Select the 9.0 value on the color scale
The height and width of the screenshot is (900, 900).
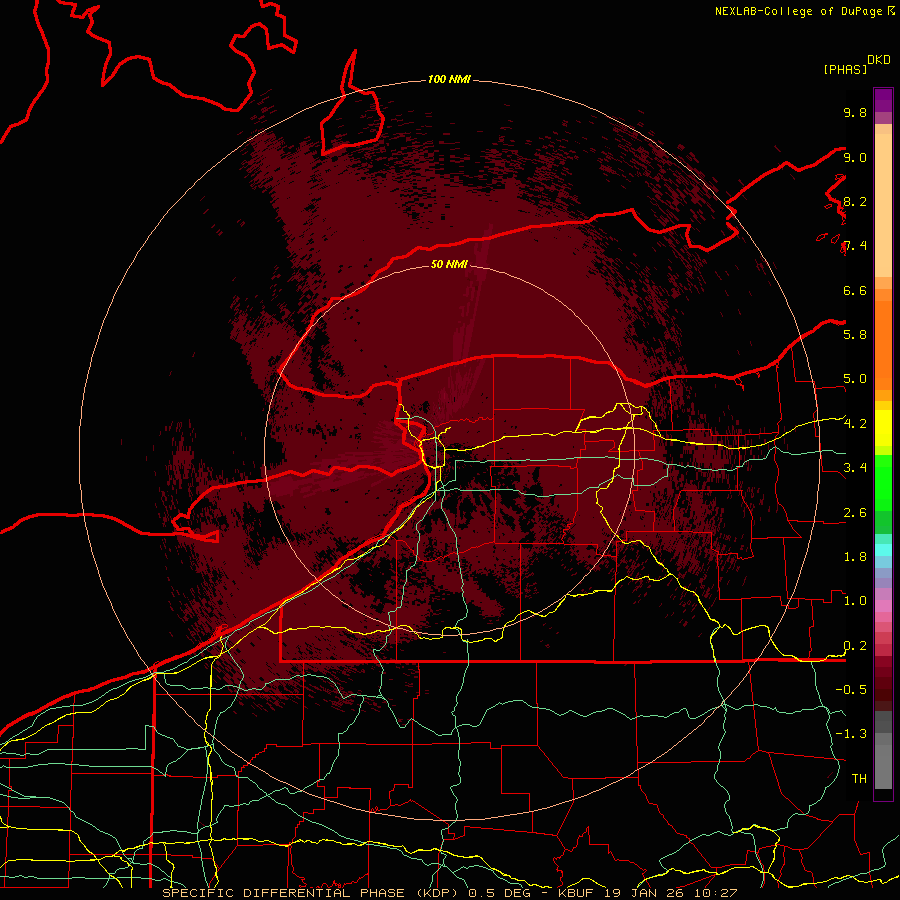click(x=855, y=157)
